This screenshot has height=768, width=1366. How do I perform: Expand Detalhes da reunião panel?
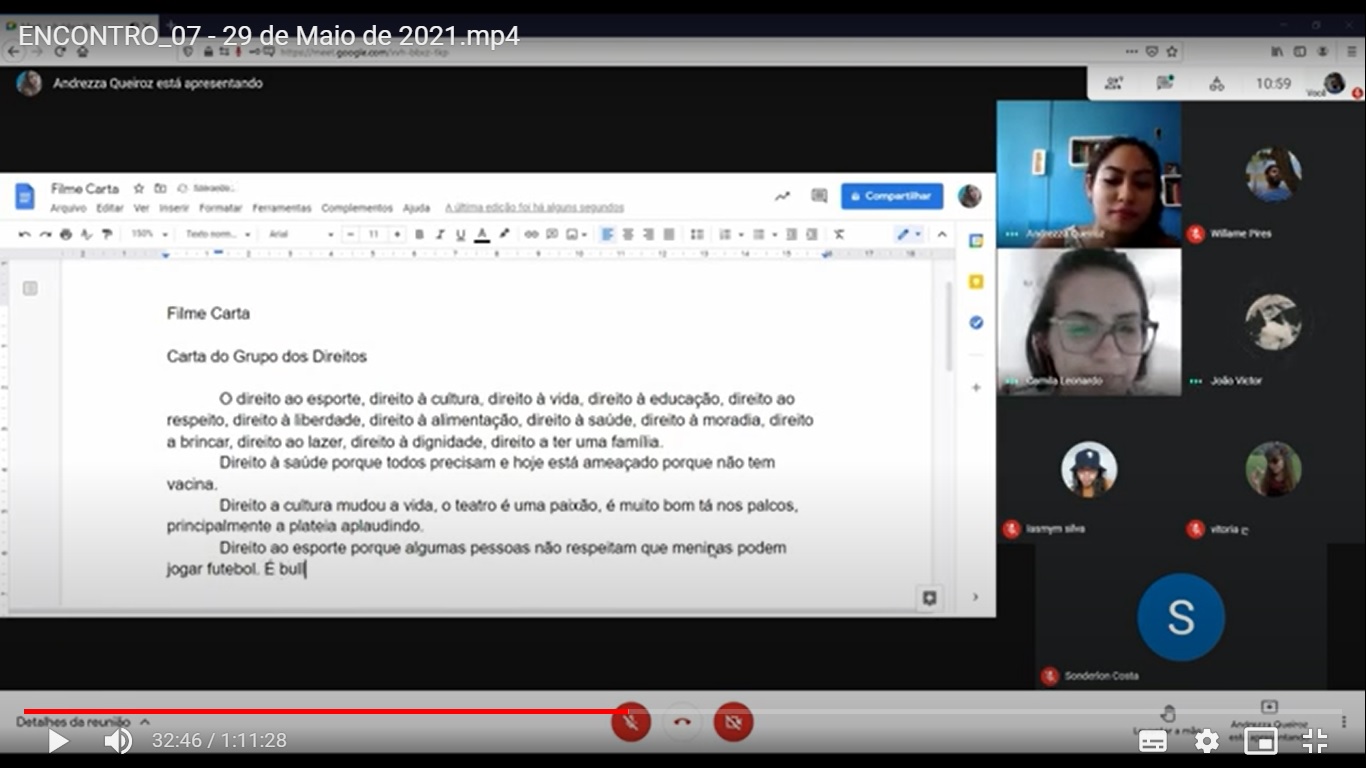click(x=82, y=721)
